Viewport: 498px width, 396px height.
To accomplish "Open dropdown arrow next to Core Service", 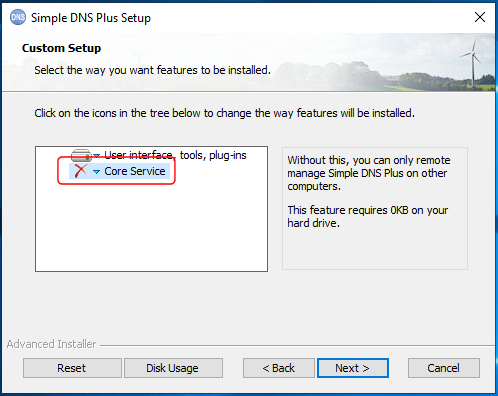I will [x=96, y=172].
